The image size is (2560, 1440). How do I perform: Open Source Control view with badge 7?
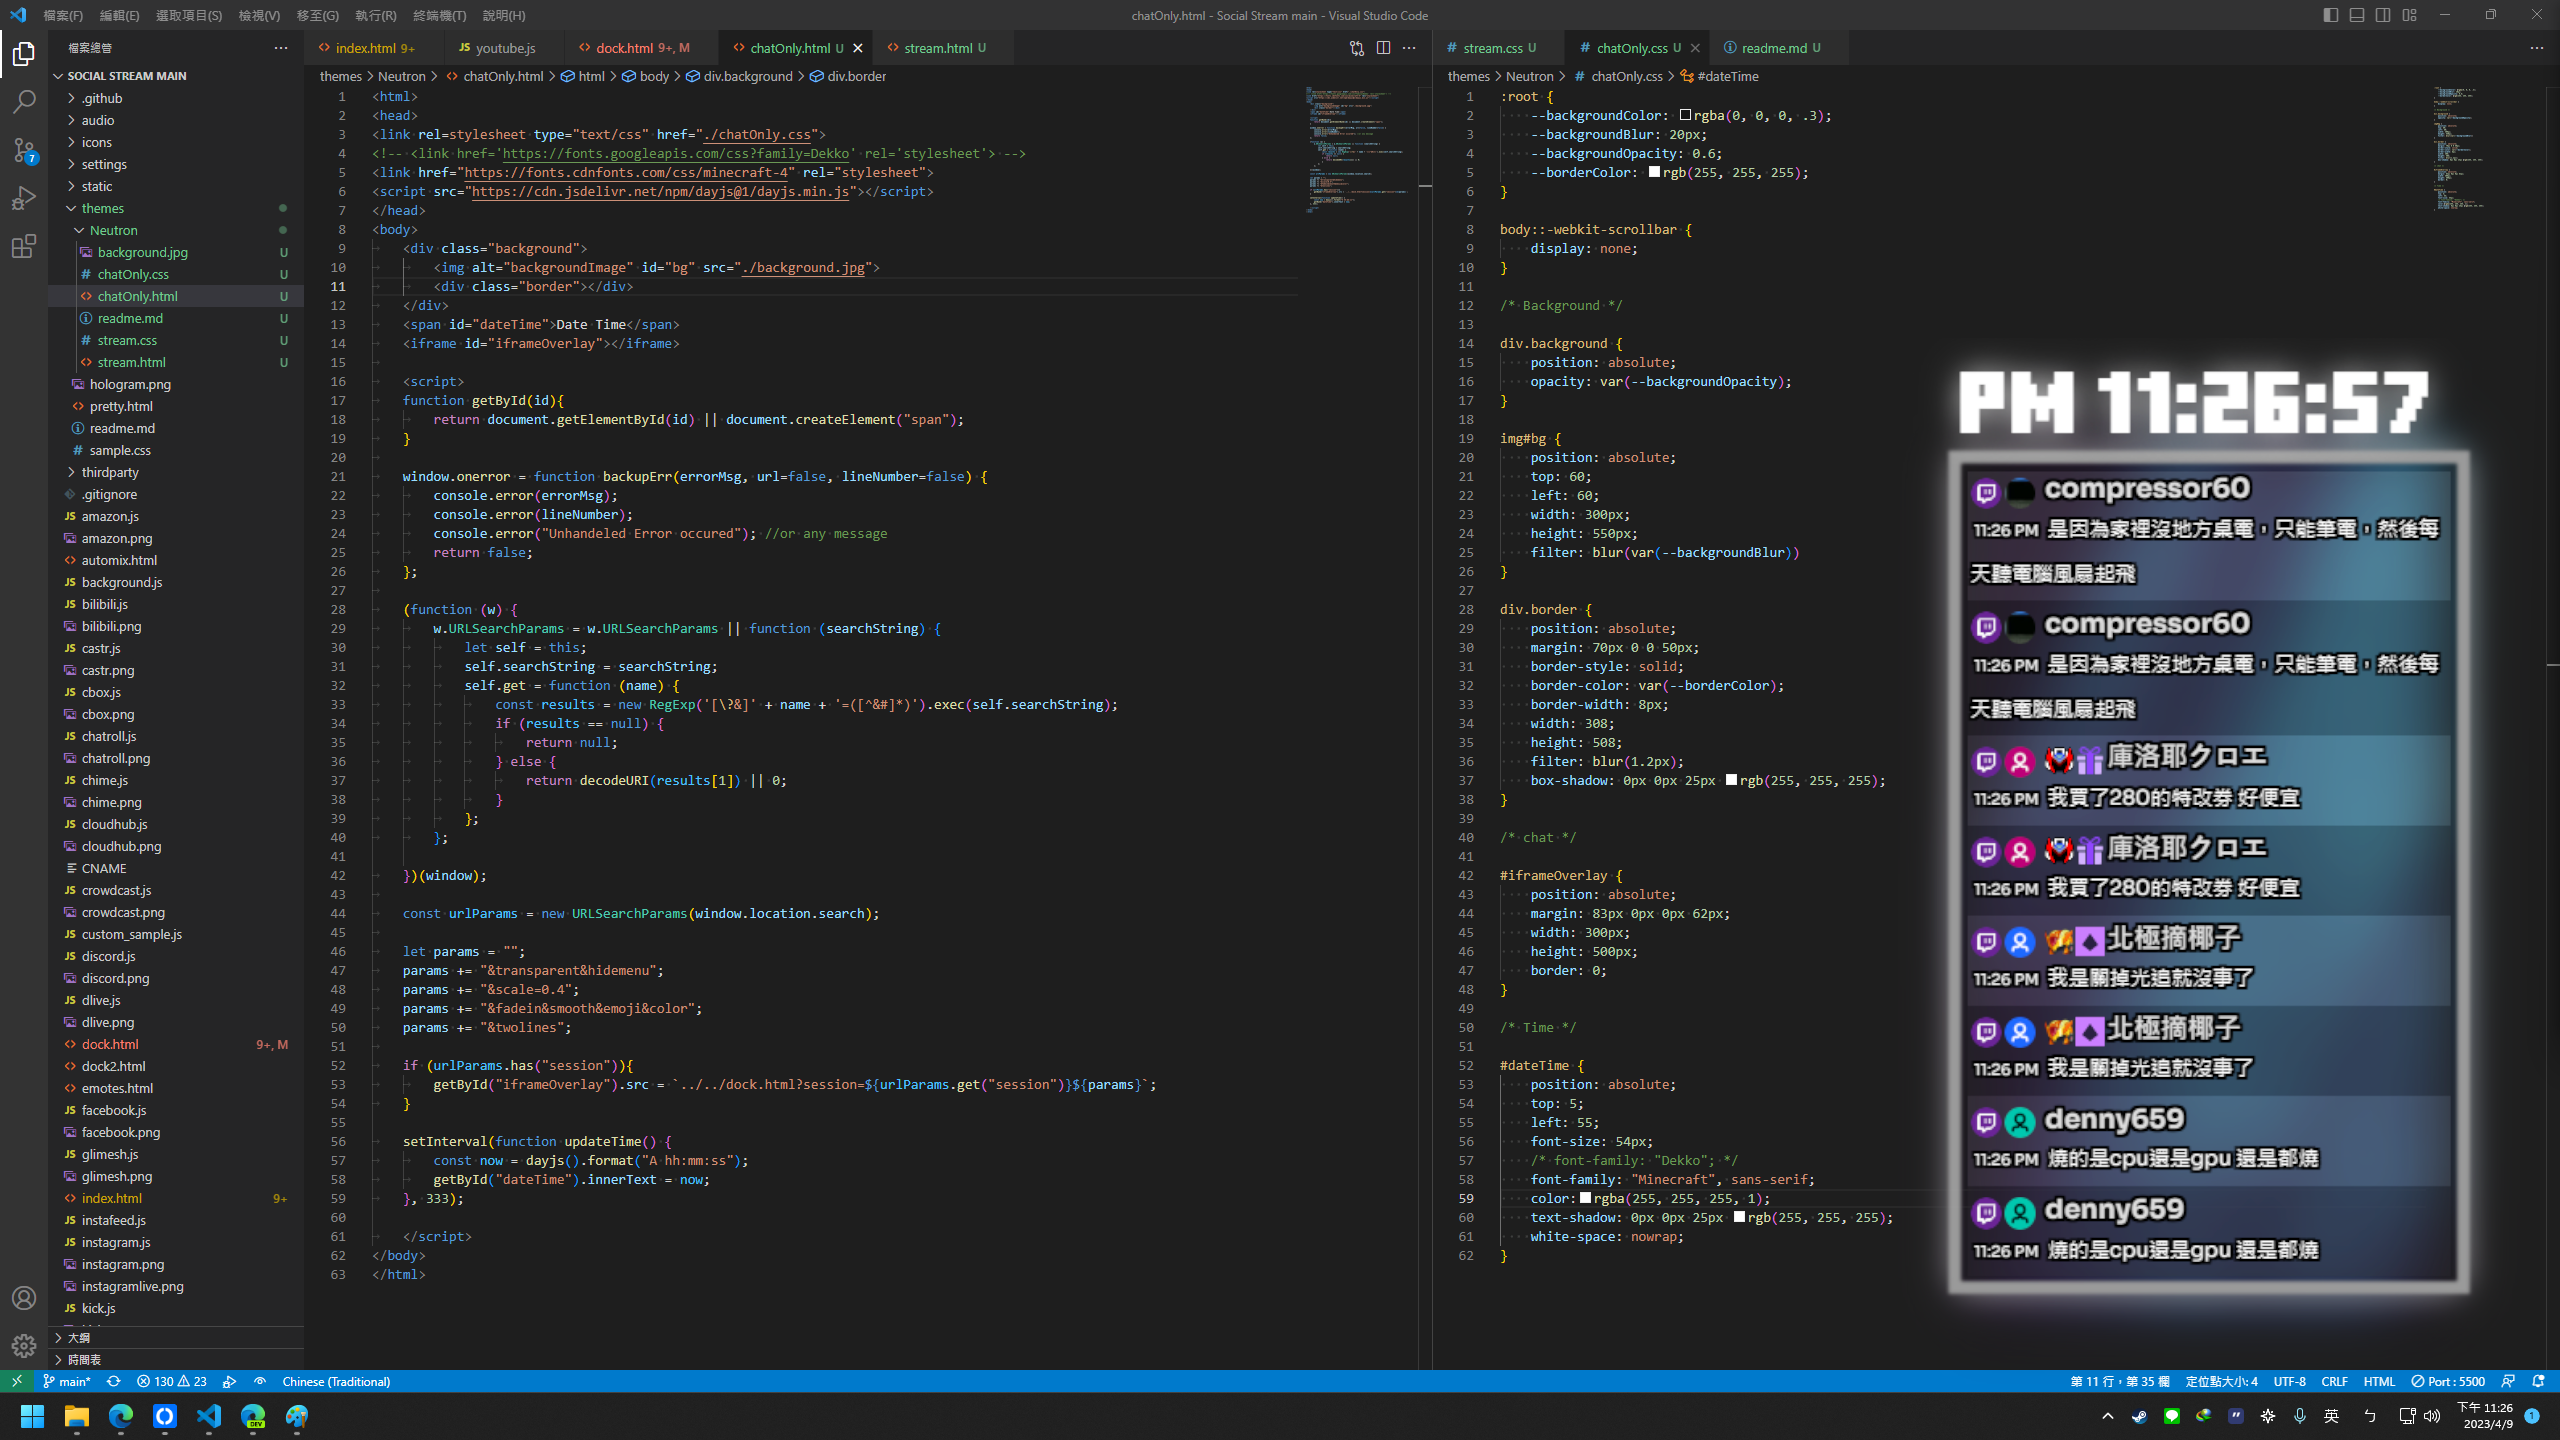point(24,150)
